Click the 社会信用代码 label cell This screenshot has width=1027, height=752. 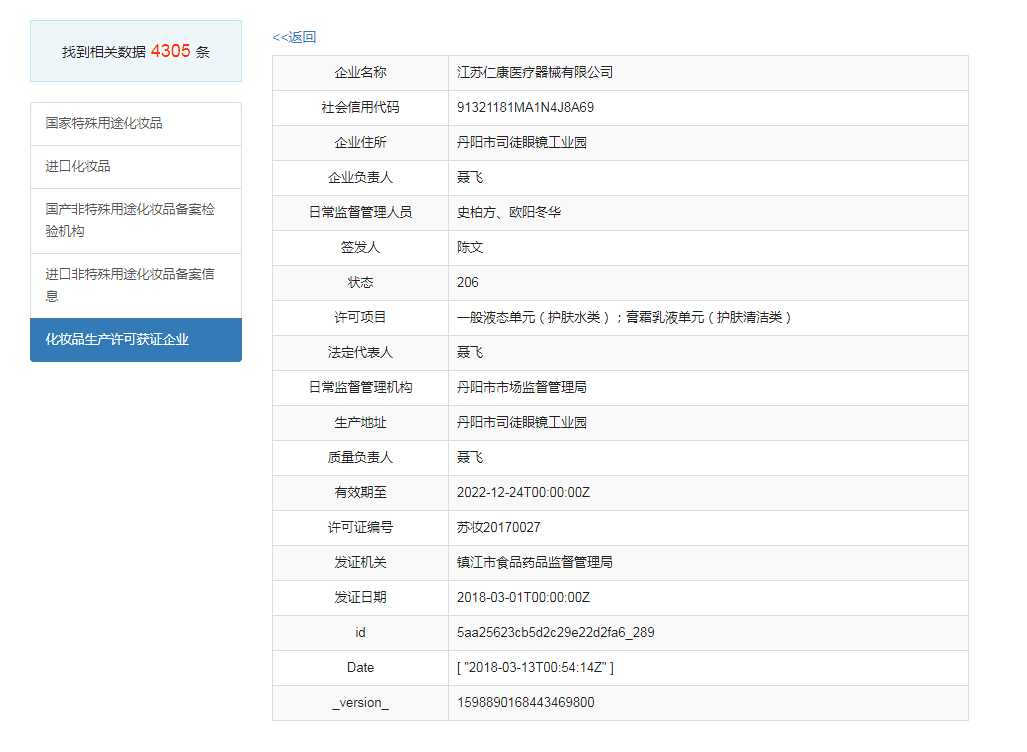(360, 107)
